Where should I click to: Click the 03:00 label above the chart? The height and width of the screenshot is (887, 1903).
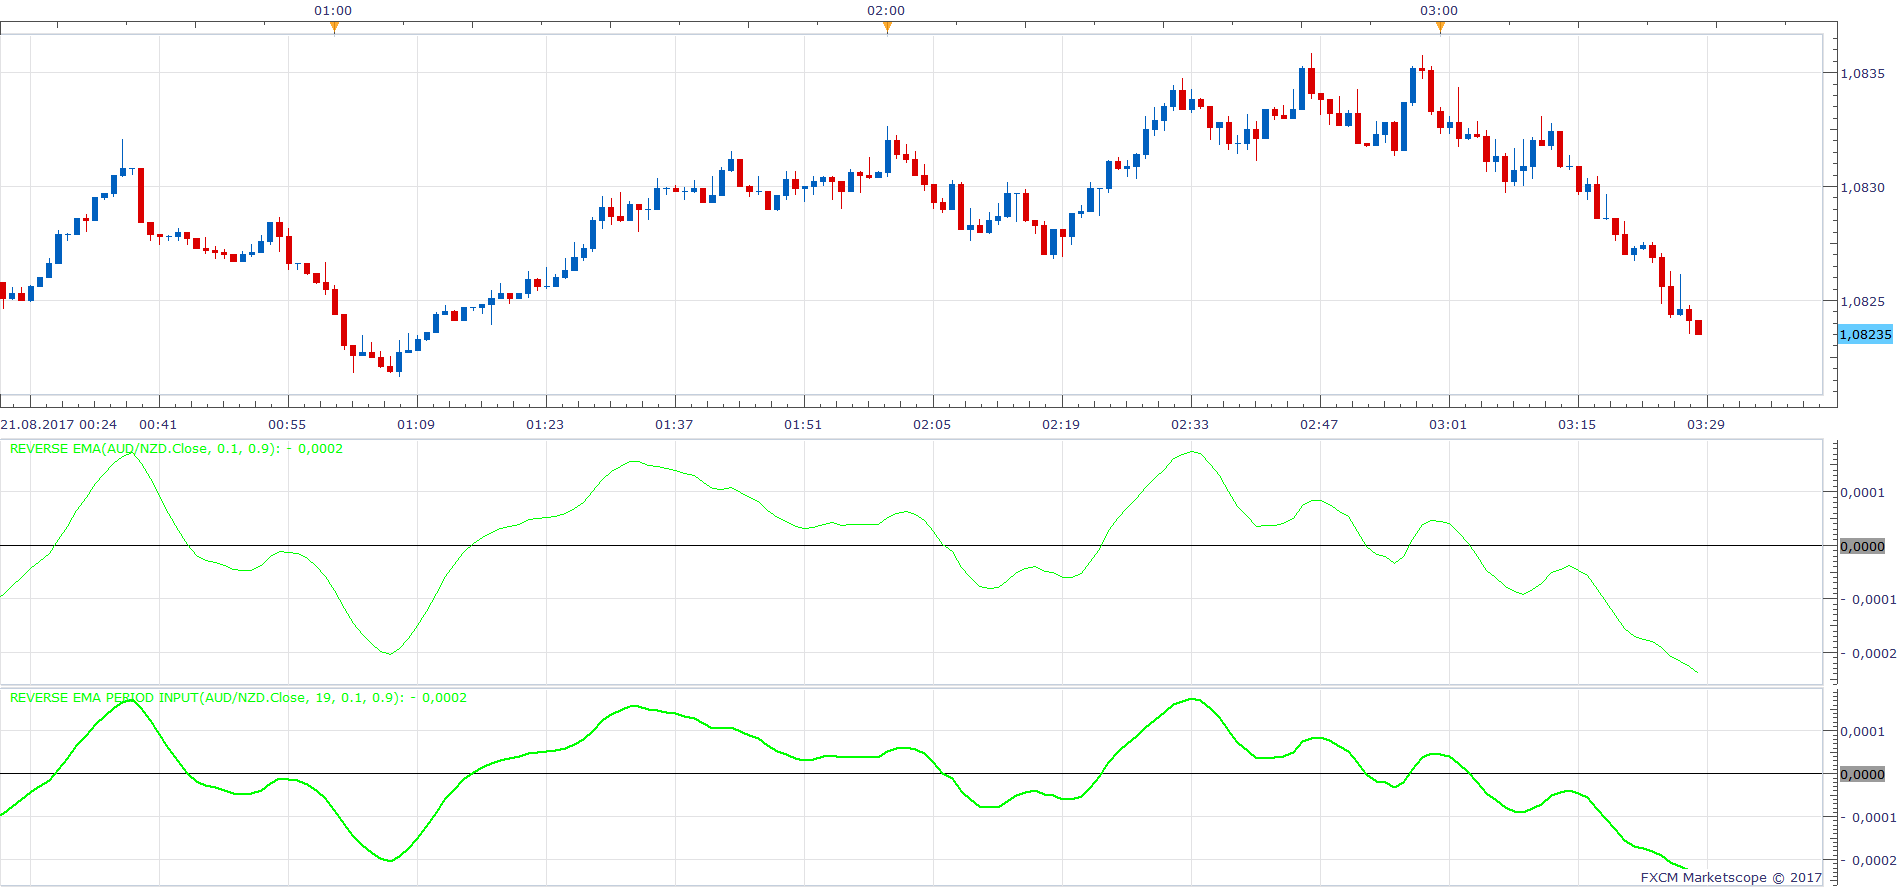tap(1439, 11)
